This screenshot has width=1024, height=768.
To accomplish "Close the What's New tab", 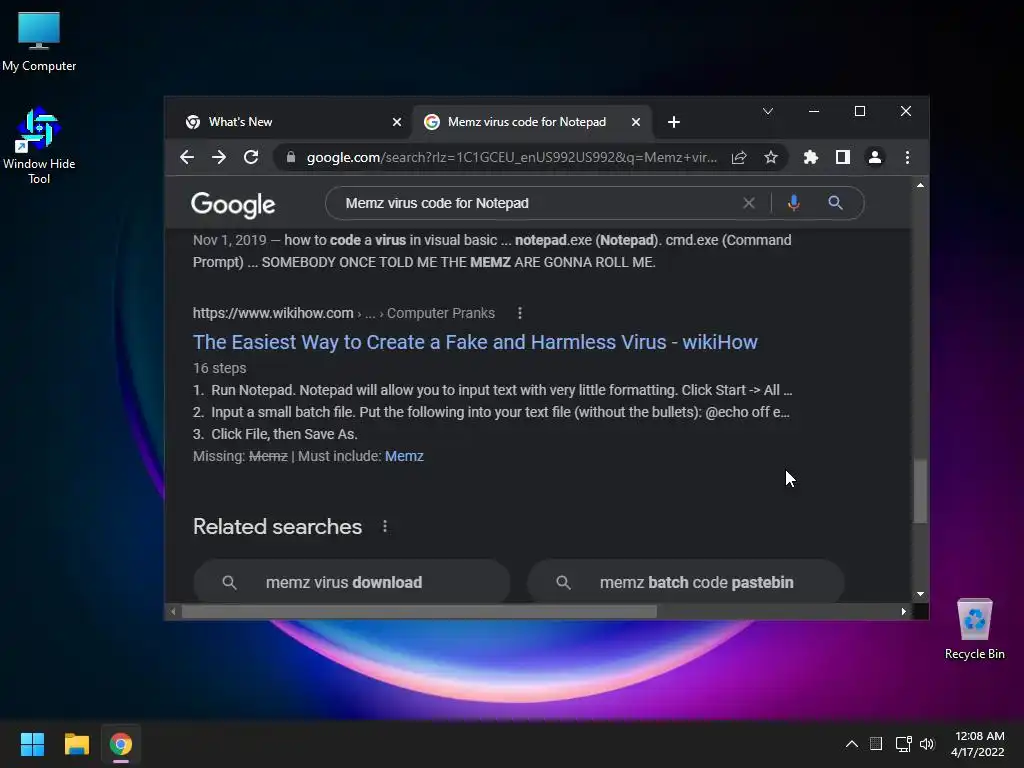I will (396, 122).
